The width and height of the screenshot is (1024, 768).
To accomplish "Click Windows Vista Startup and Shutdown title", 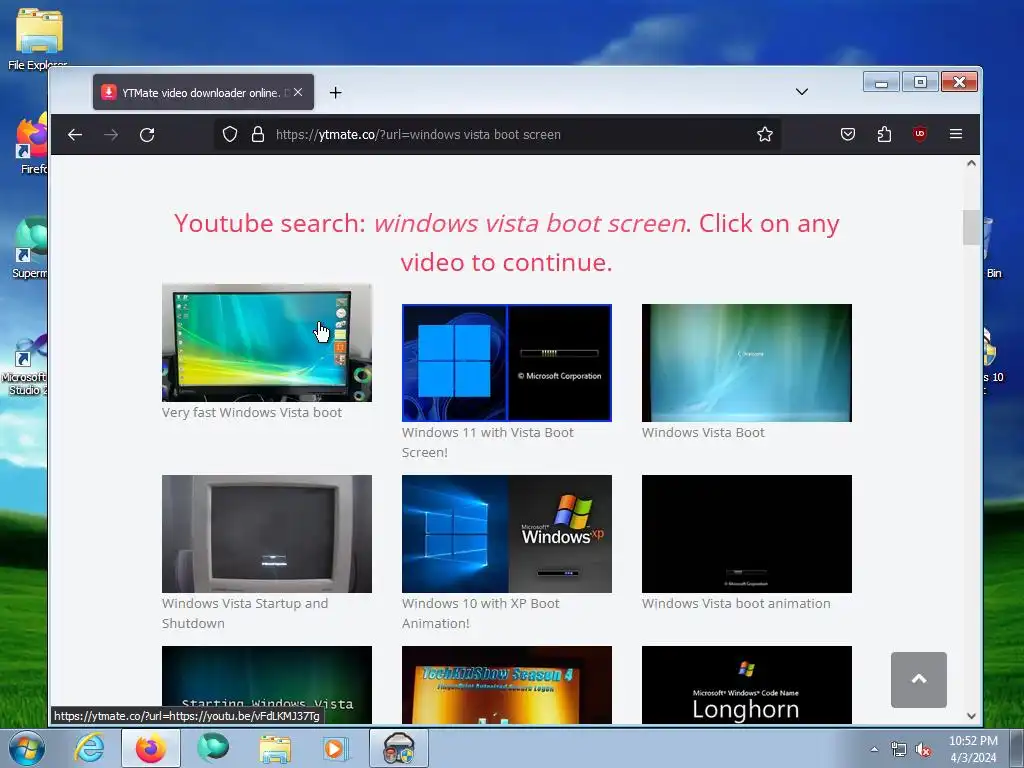I will 245,613.
